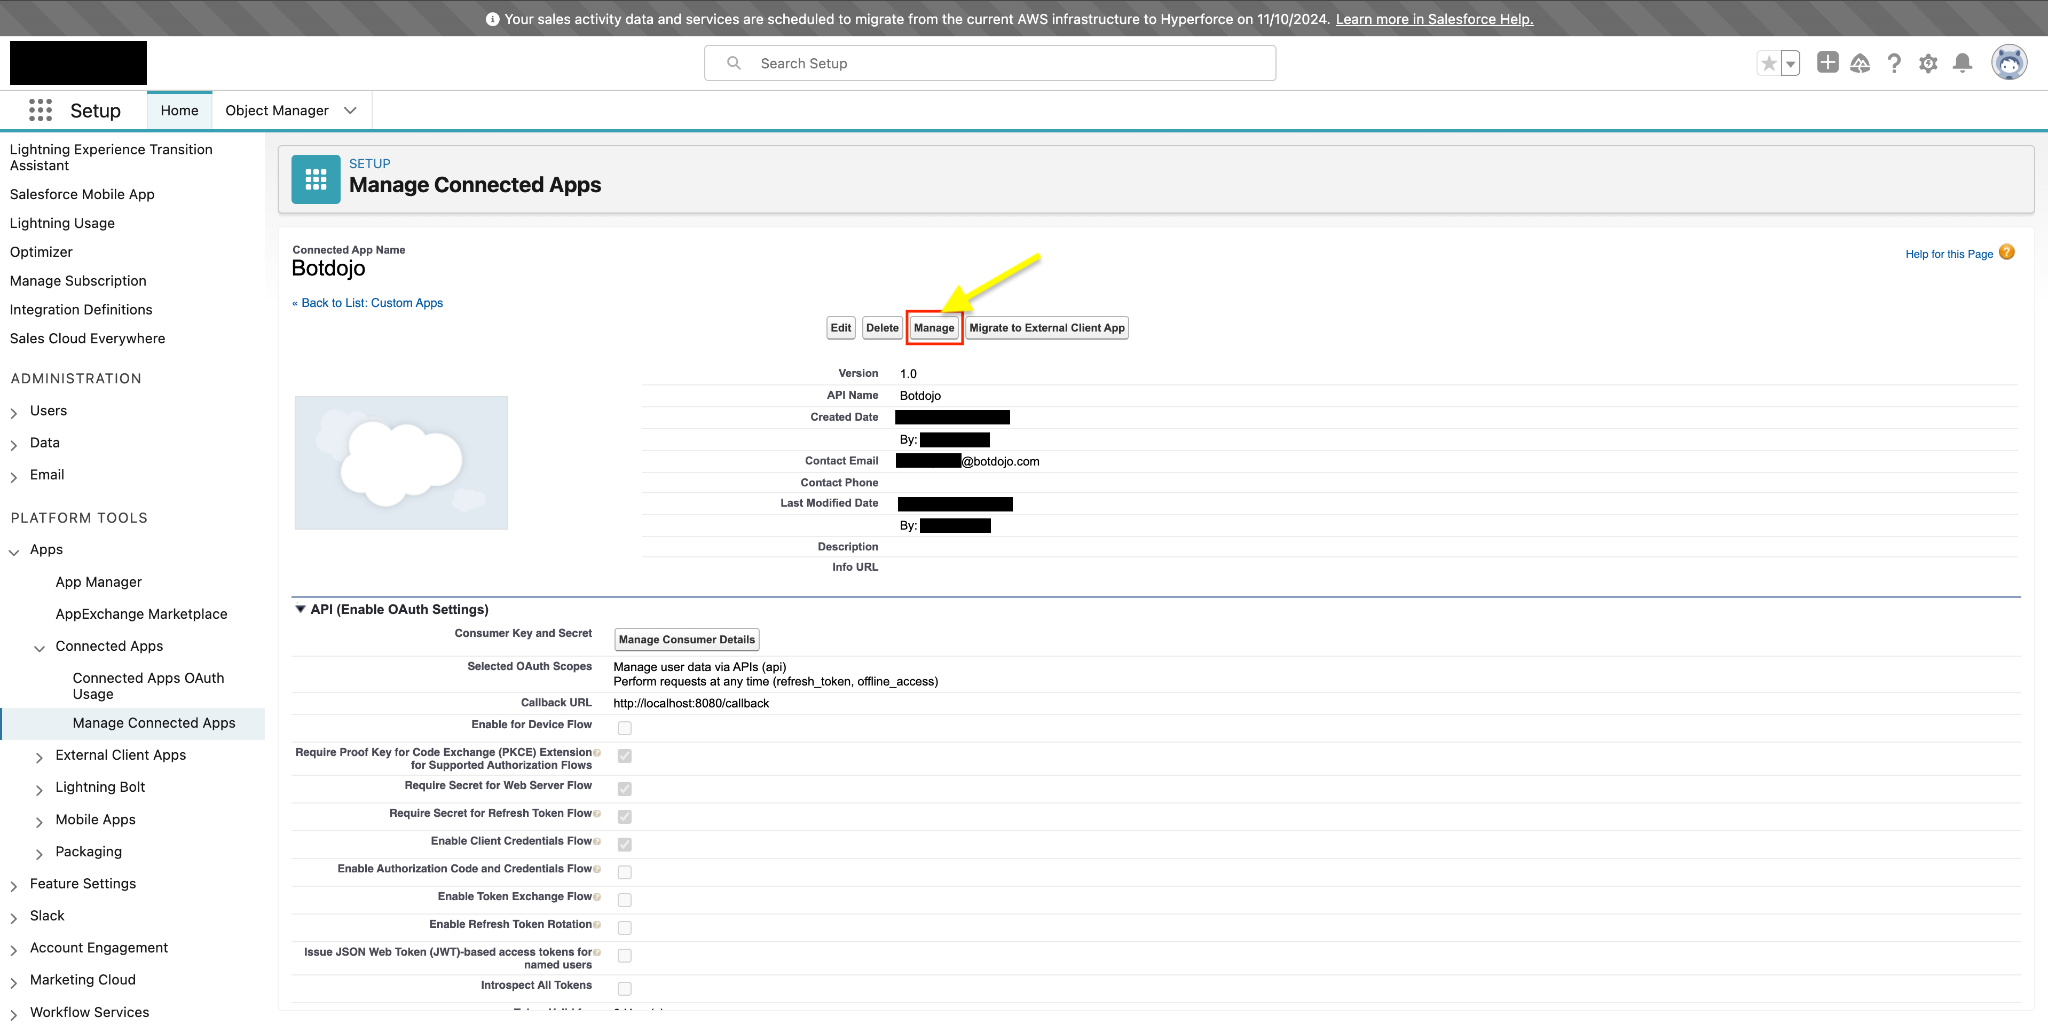Click Migrate to External Client App button

1047,328
